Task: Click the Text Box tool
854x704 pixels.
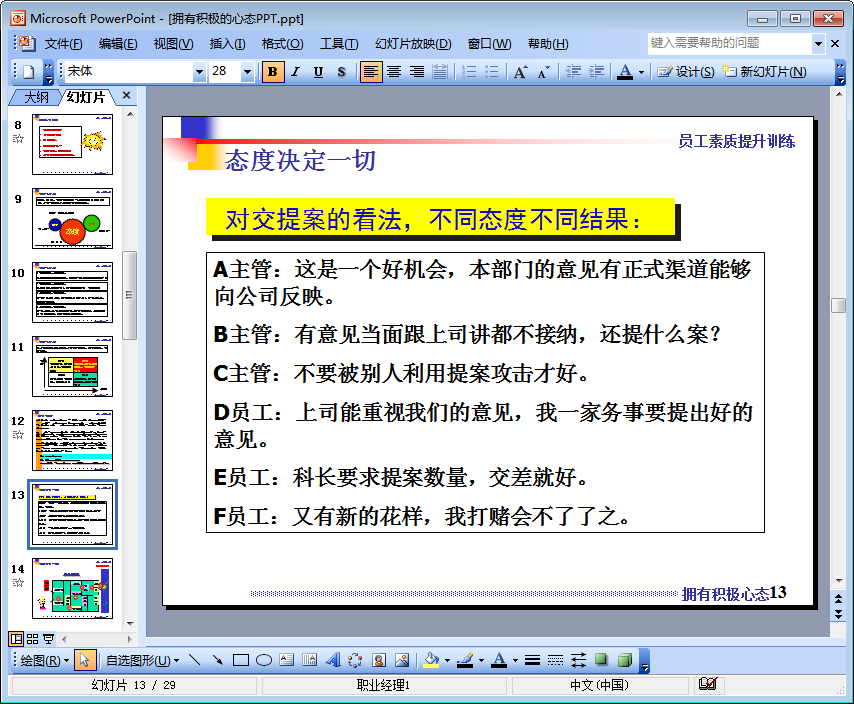Action: (287, 660)
